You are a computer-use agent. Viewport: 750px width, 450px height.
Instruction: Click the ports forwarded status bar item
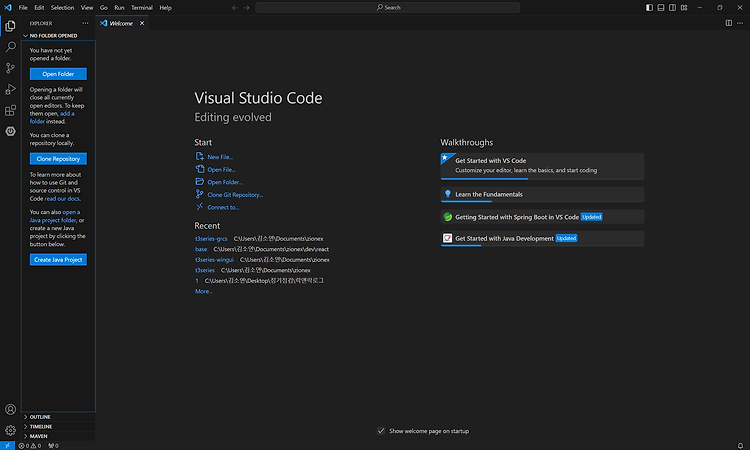53,446
